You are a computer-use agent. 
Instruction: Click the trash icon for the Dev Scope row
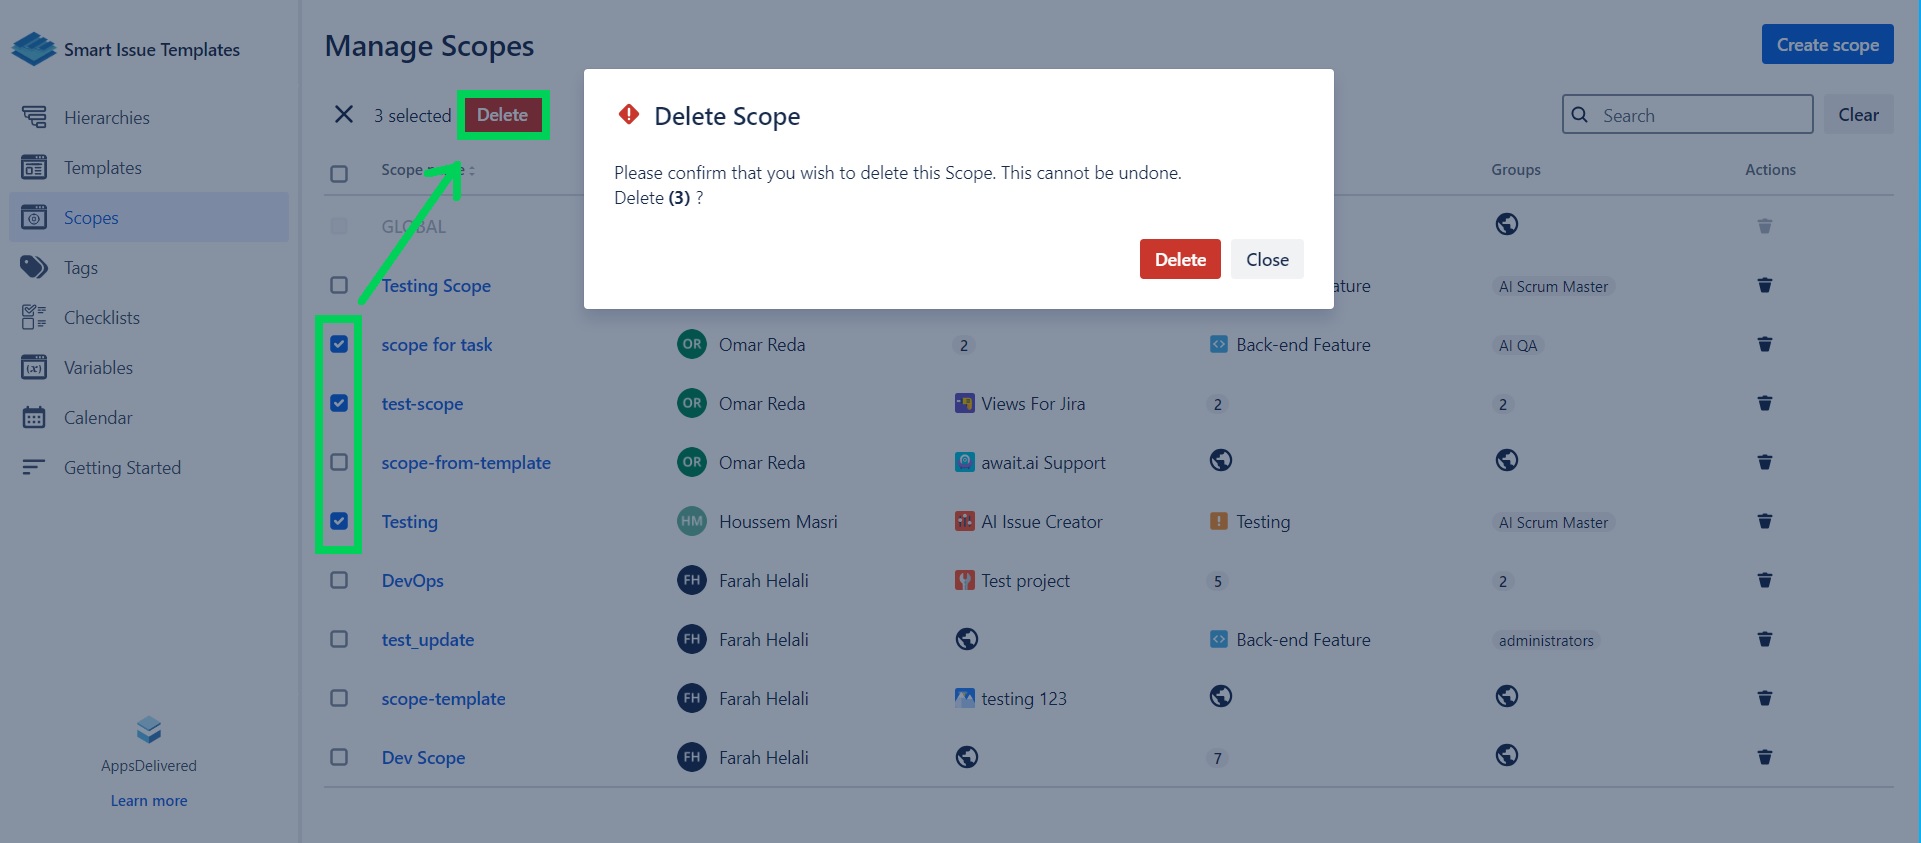(1764, 757)
